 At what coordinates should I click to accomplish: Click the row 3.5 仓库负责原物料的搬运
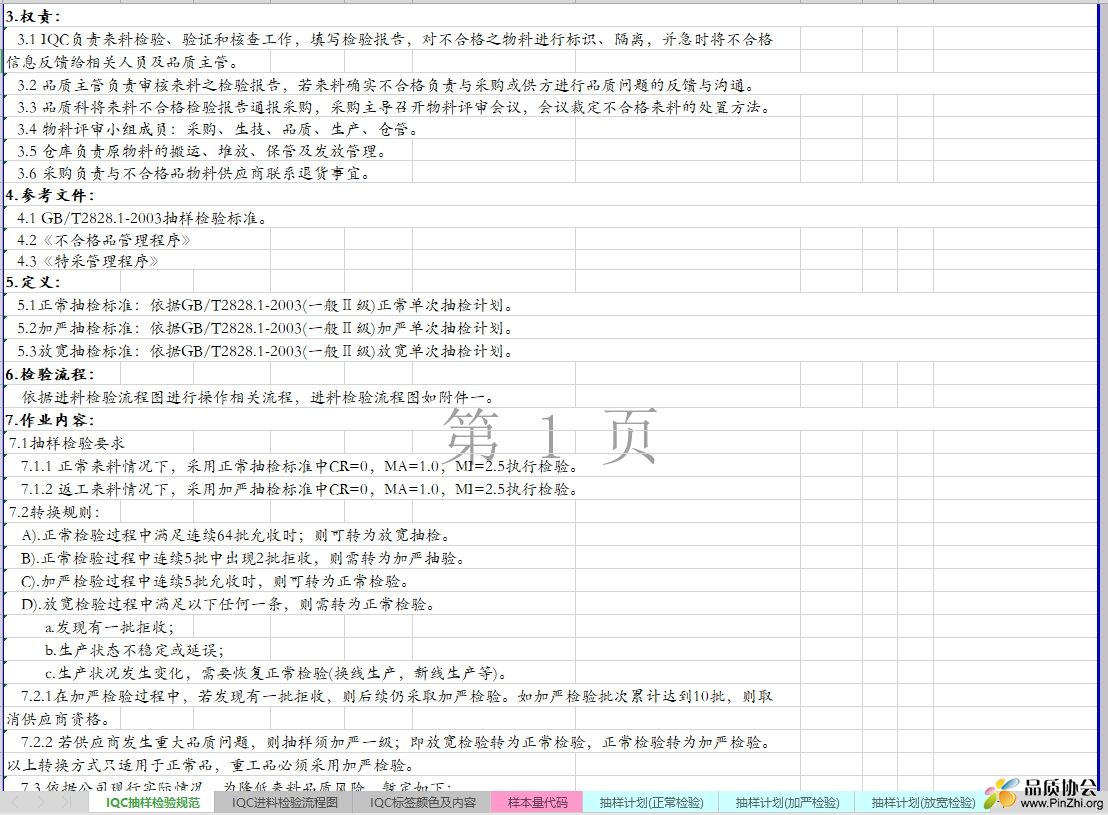pos(202,151)
